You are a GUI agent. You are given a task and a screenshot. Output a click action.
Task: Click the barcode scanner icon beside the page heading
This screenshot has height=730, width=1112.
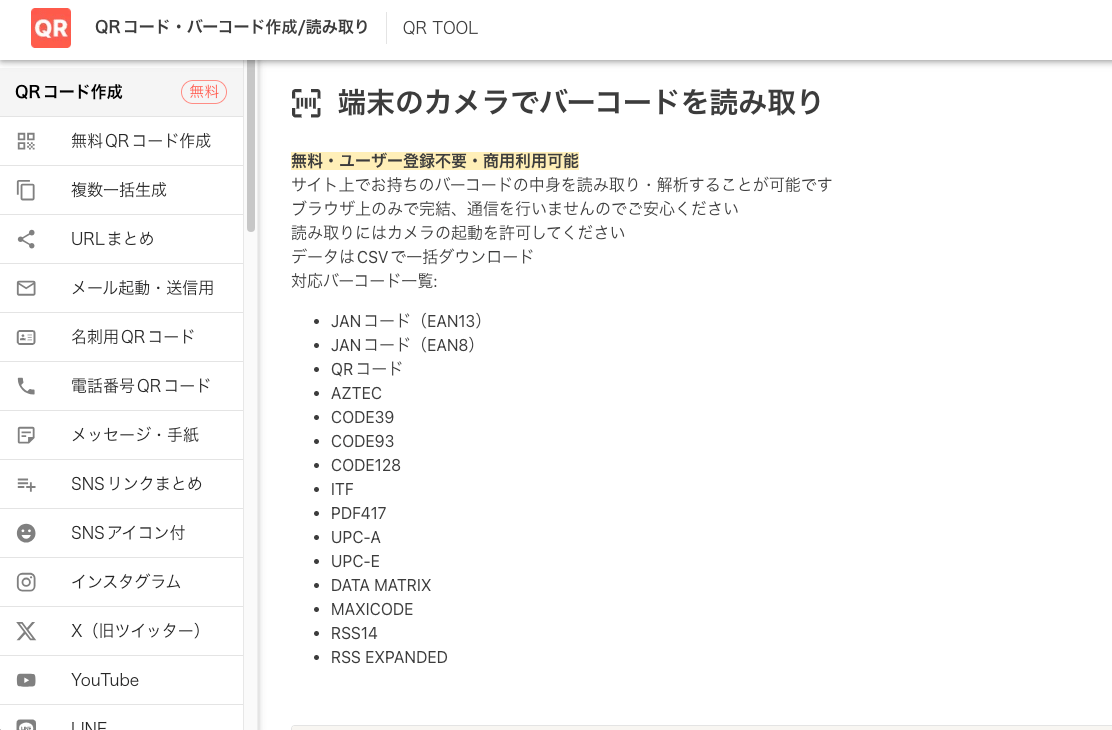pyautogui.click(x=305, y=102)
